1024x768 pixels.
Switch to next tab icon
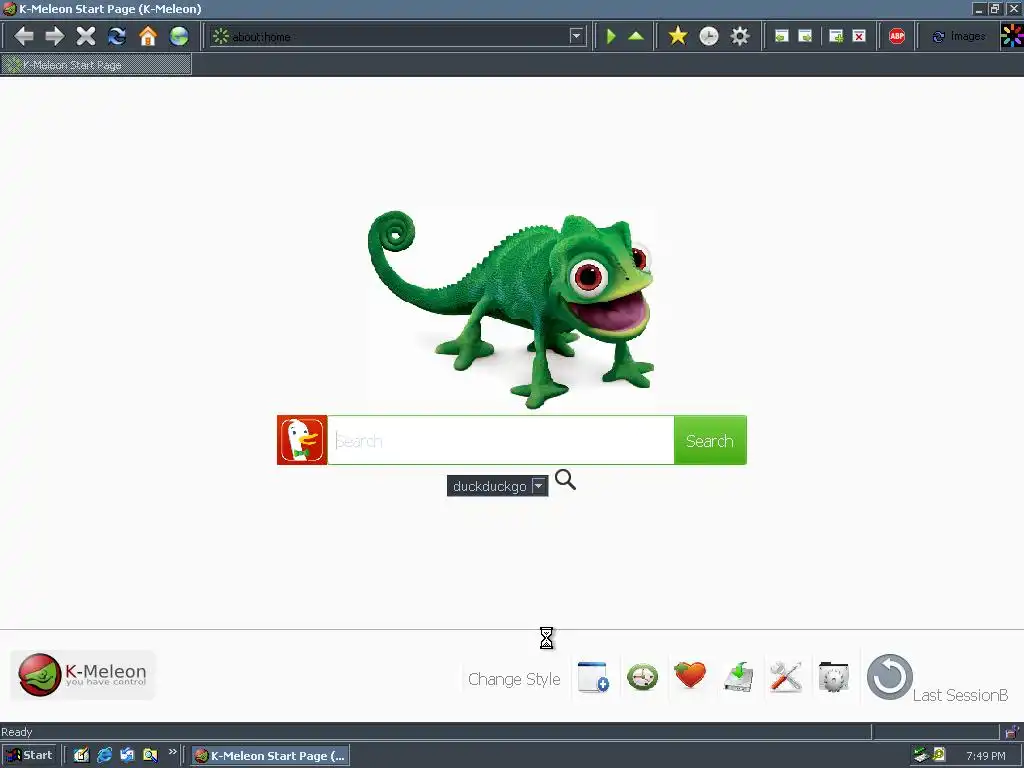tap(805, 37)
